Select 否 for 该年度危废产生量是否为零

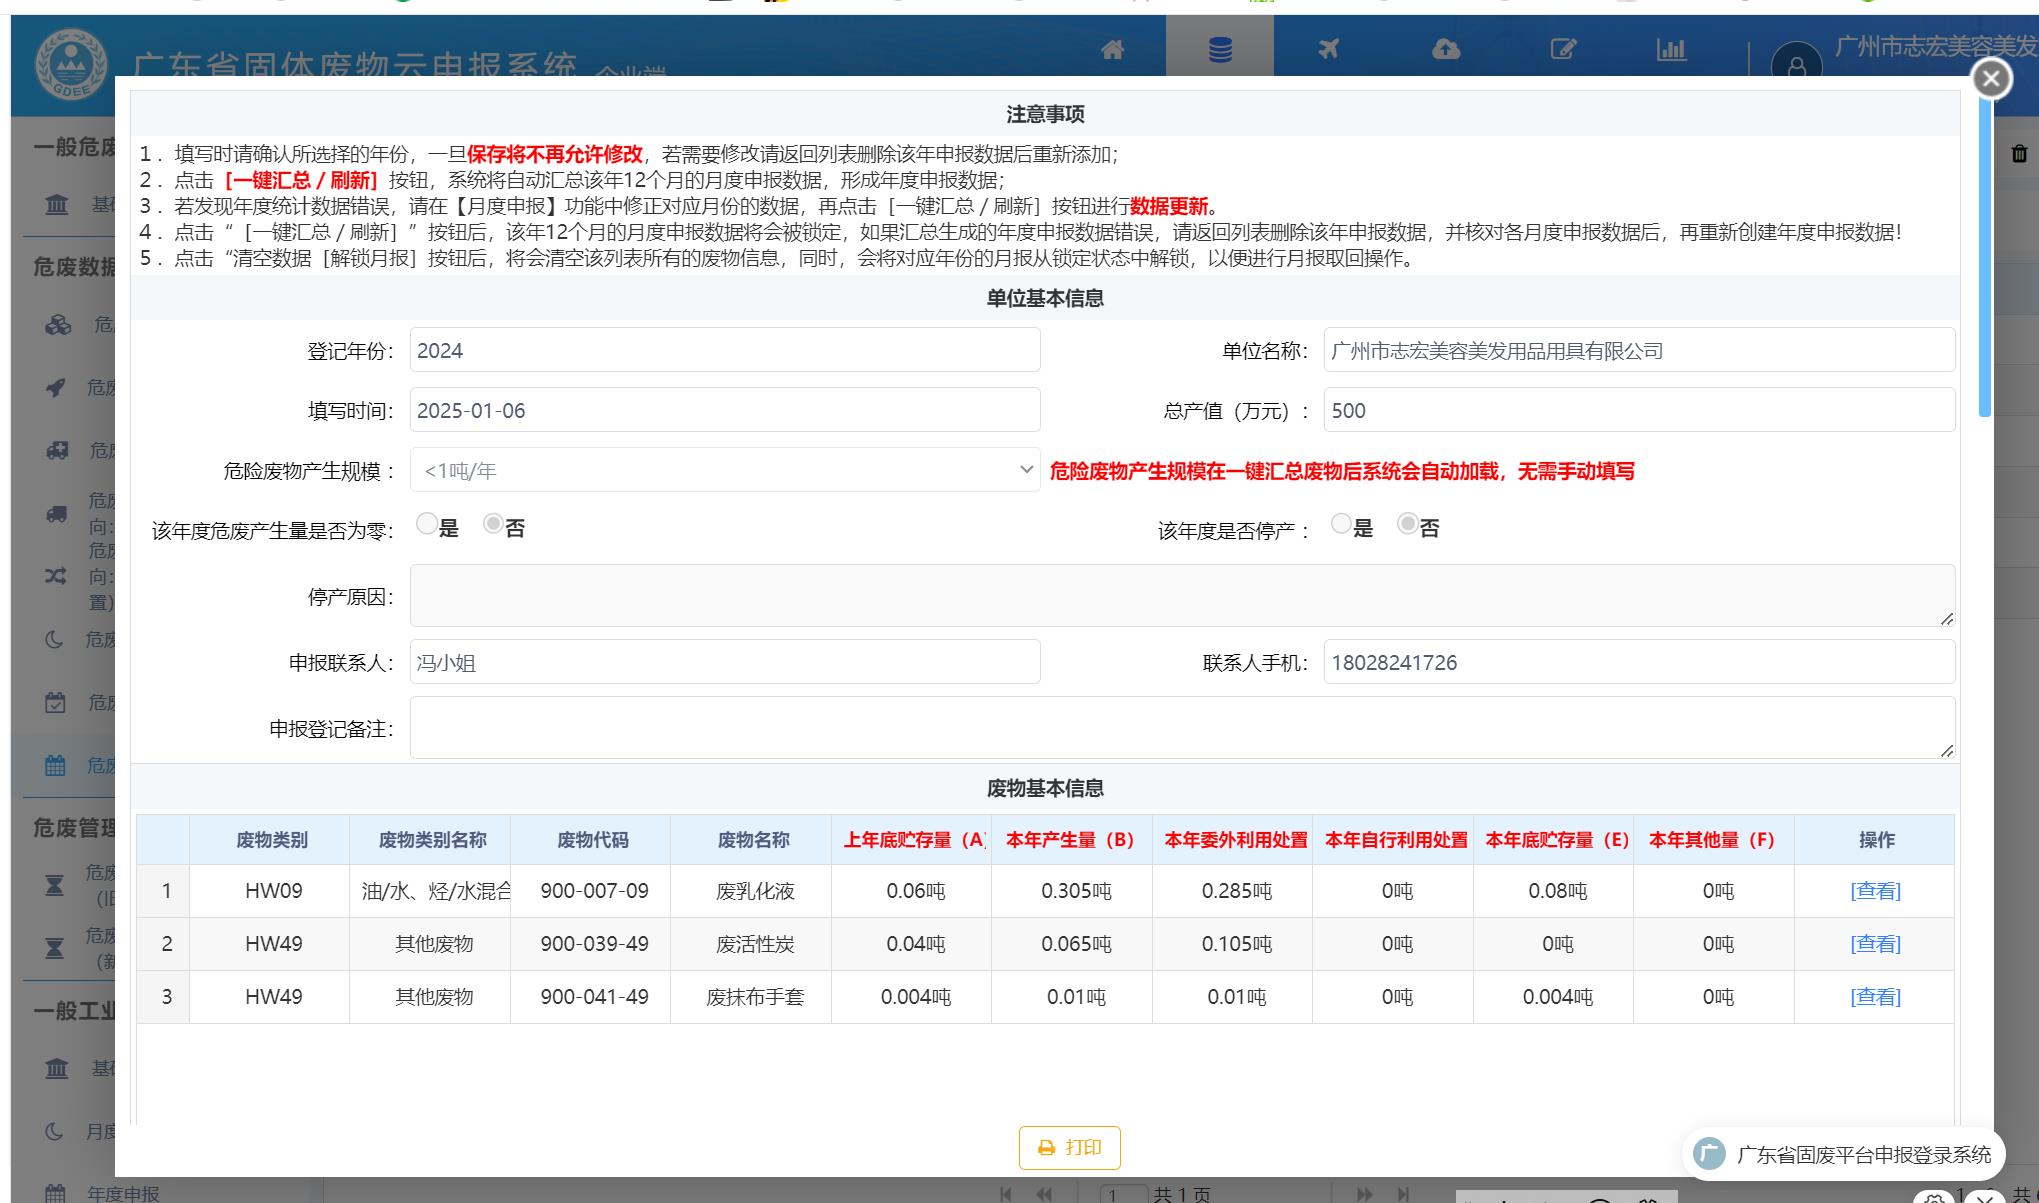pos(493,524)
